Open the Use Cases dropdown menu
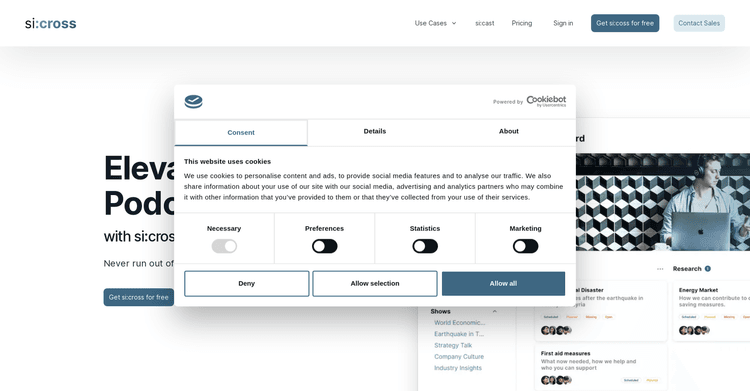The image size is (750, 391). (435, 23)
